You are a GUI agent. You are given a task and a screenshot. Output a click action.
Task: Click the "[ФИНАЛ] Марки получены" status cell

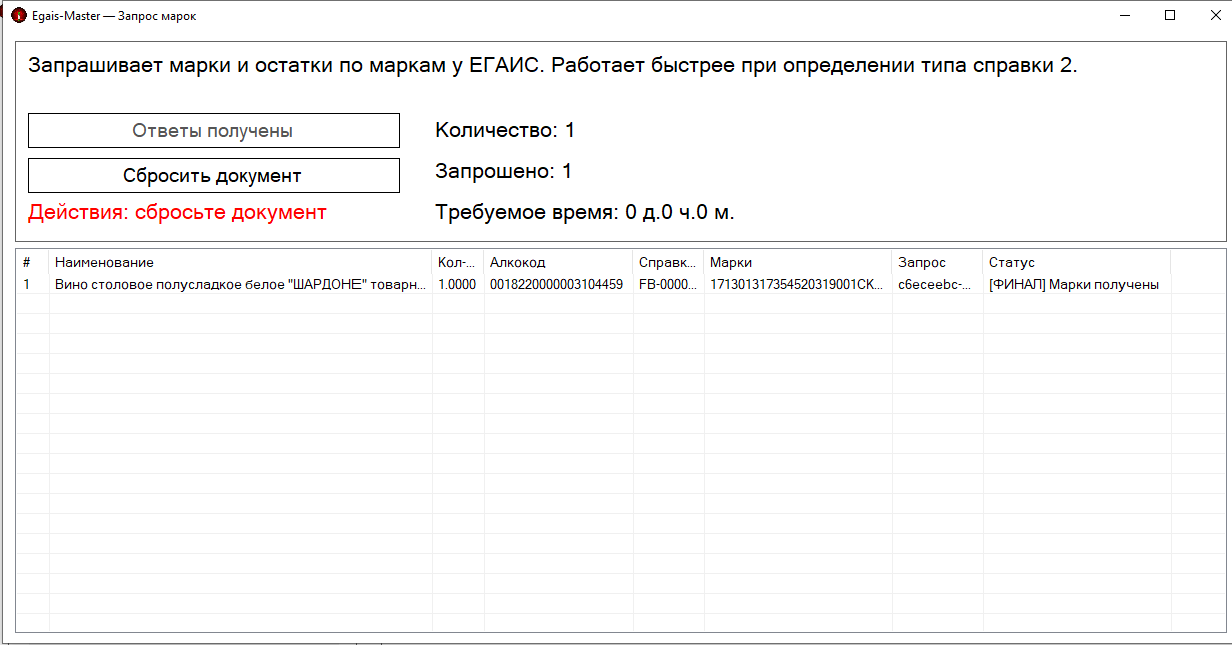pos(1073,284)
